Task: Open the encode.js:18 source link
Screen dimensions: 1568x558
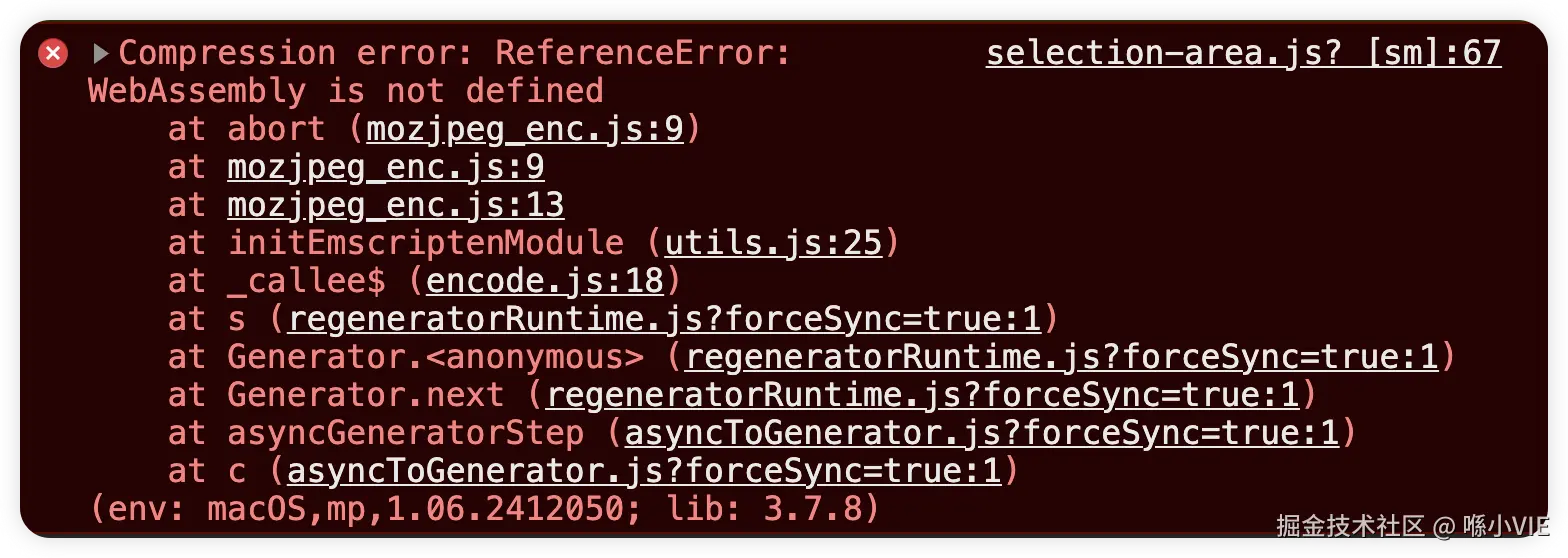Action: click(x=544, y=281)
